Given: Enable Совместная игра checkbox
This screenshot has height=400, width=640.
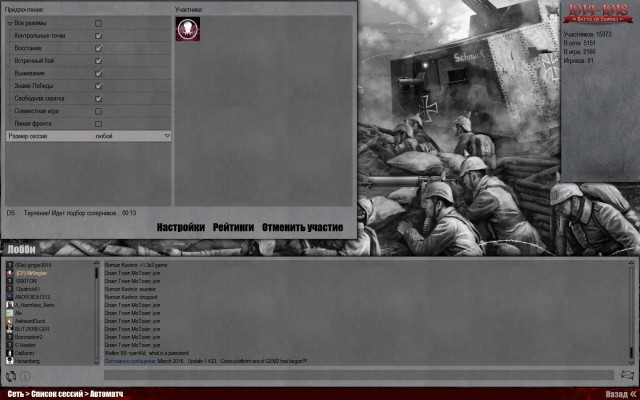Looking at the screenshot, I should (98, 111).
